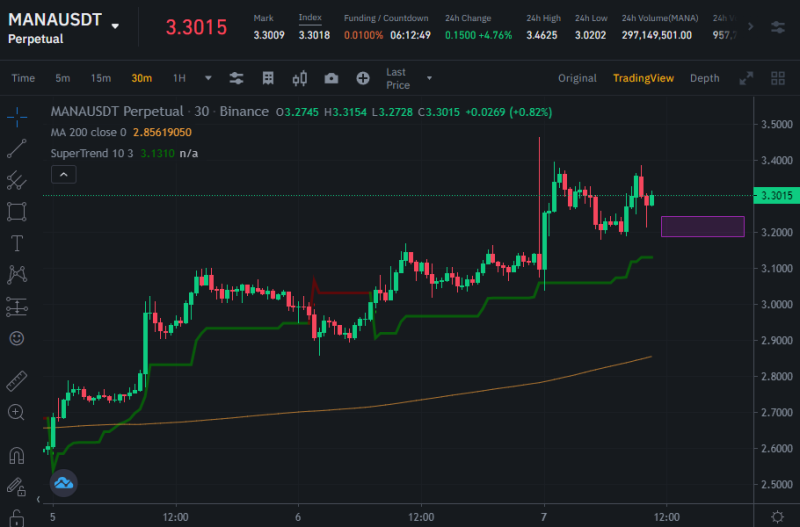Click the 24h Low value 3.0202
This screenshot has height=527, width=800.
pyautogui.click(x=590, y=35)
